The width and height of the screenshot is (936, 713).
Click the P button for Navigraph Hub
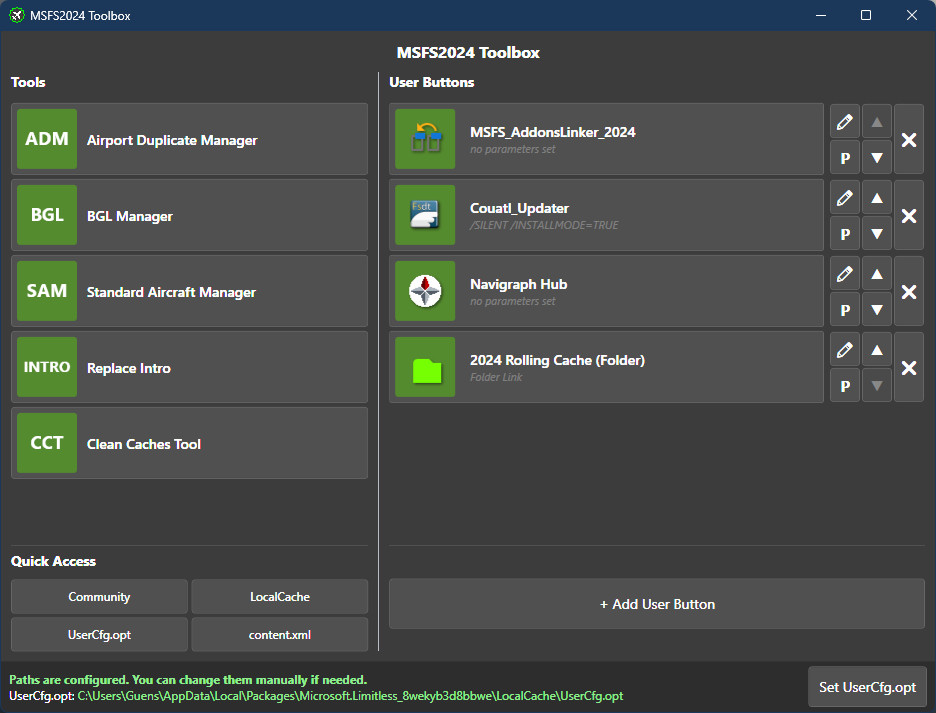pyautogui.click(x=844, y=309)
